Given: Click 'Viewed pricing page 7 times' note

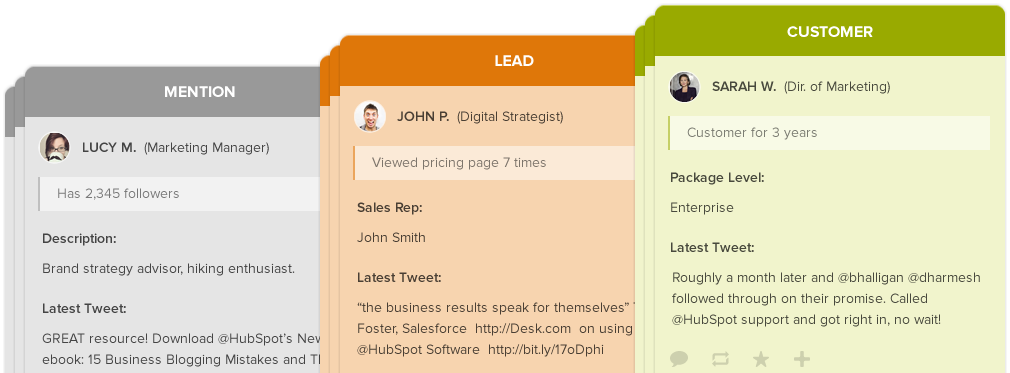Looking at the screenshot, I should coord(495,163).
